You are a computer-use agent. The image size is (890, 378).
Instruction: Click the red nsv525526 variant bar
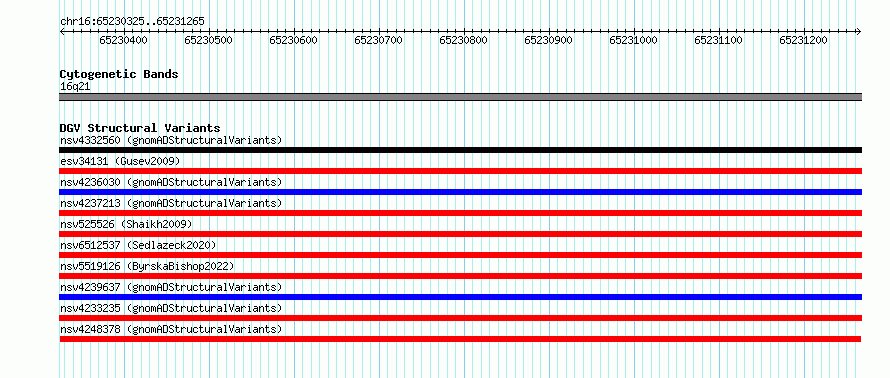[x=460, y=234]
